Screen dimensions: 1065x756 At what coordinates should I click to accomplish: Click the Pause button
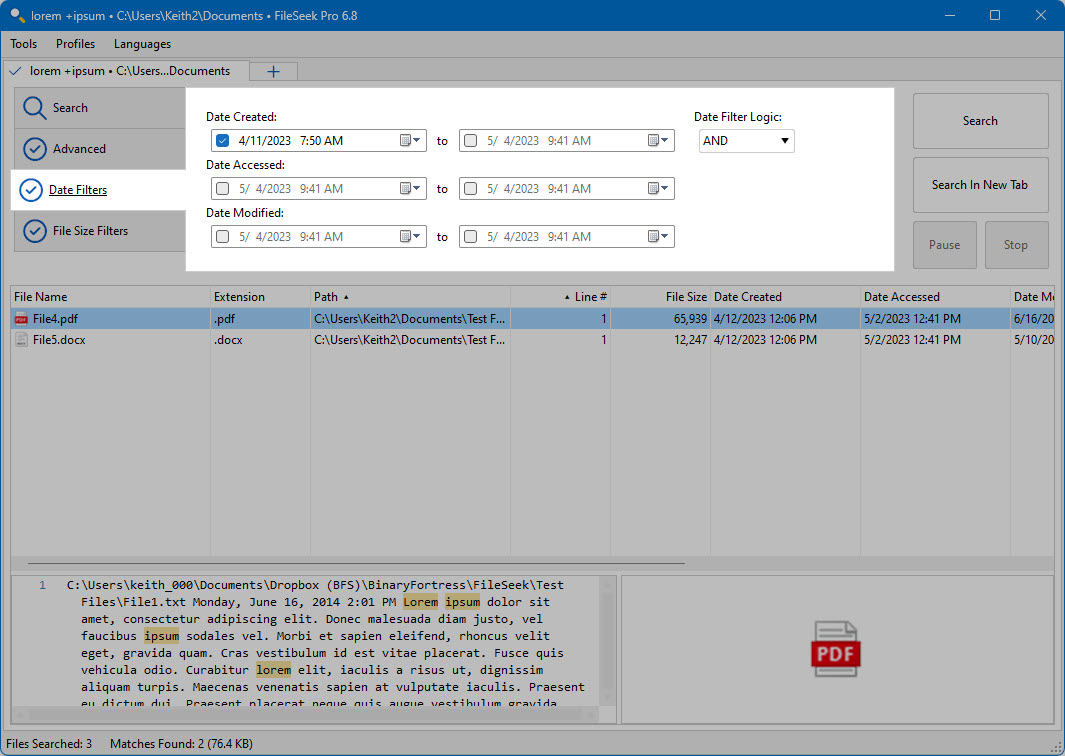click(945, 245)
